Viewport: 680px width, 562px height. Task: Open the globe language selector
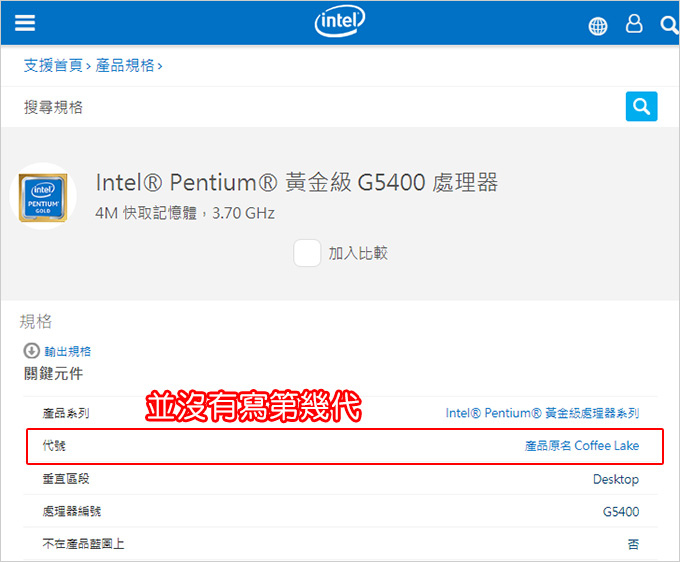(598, 26)
